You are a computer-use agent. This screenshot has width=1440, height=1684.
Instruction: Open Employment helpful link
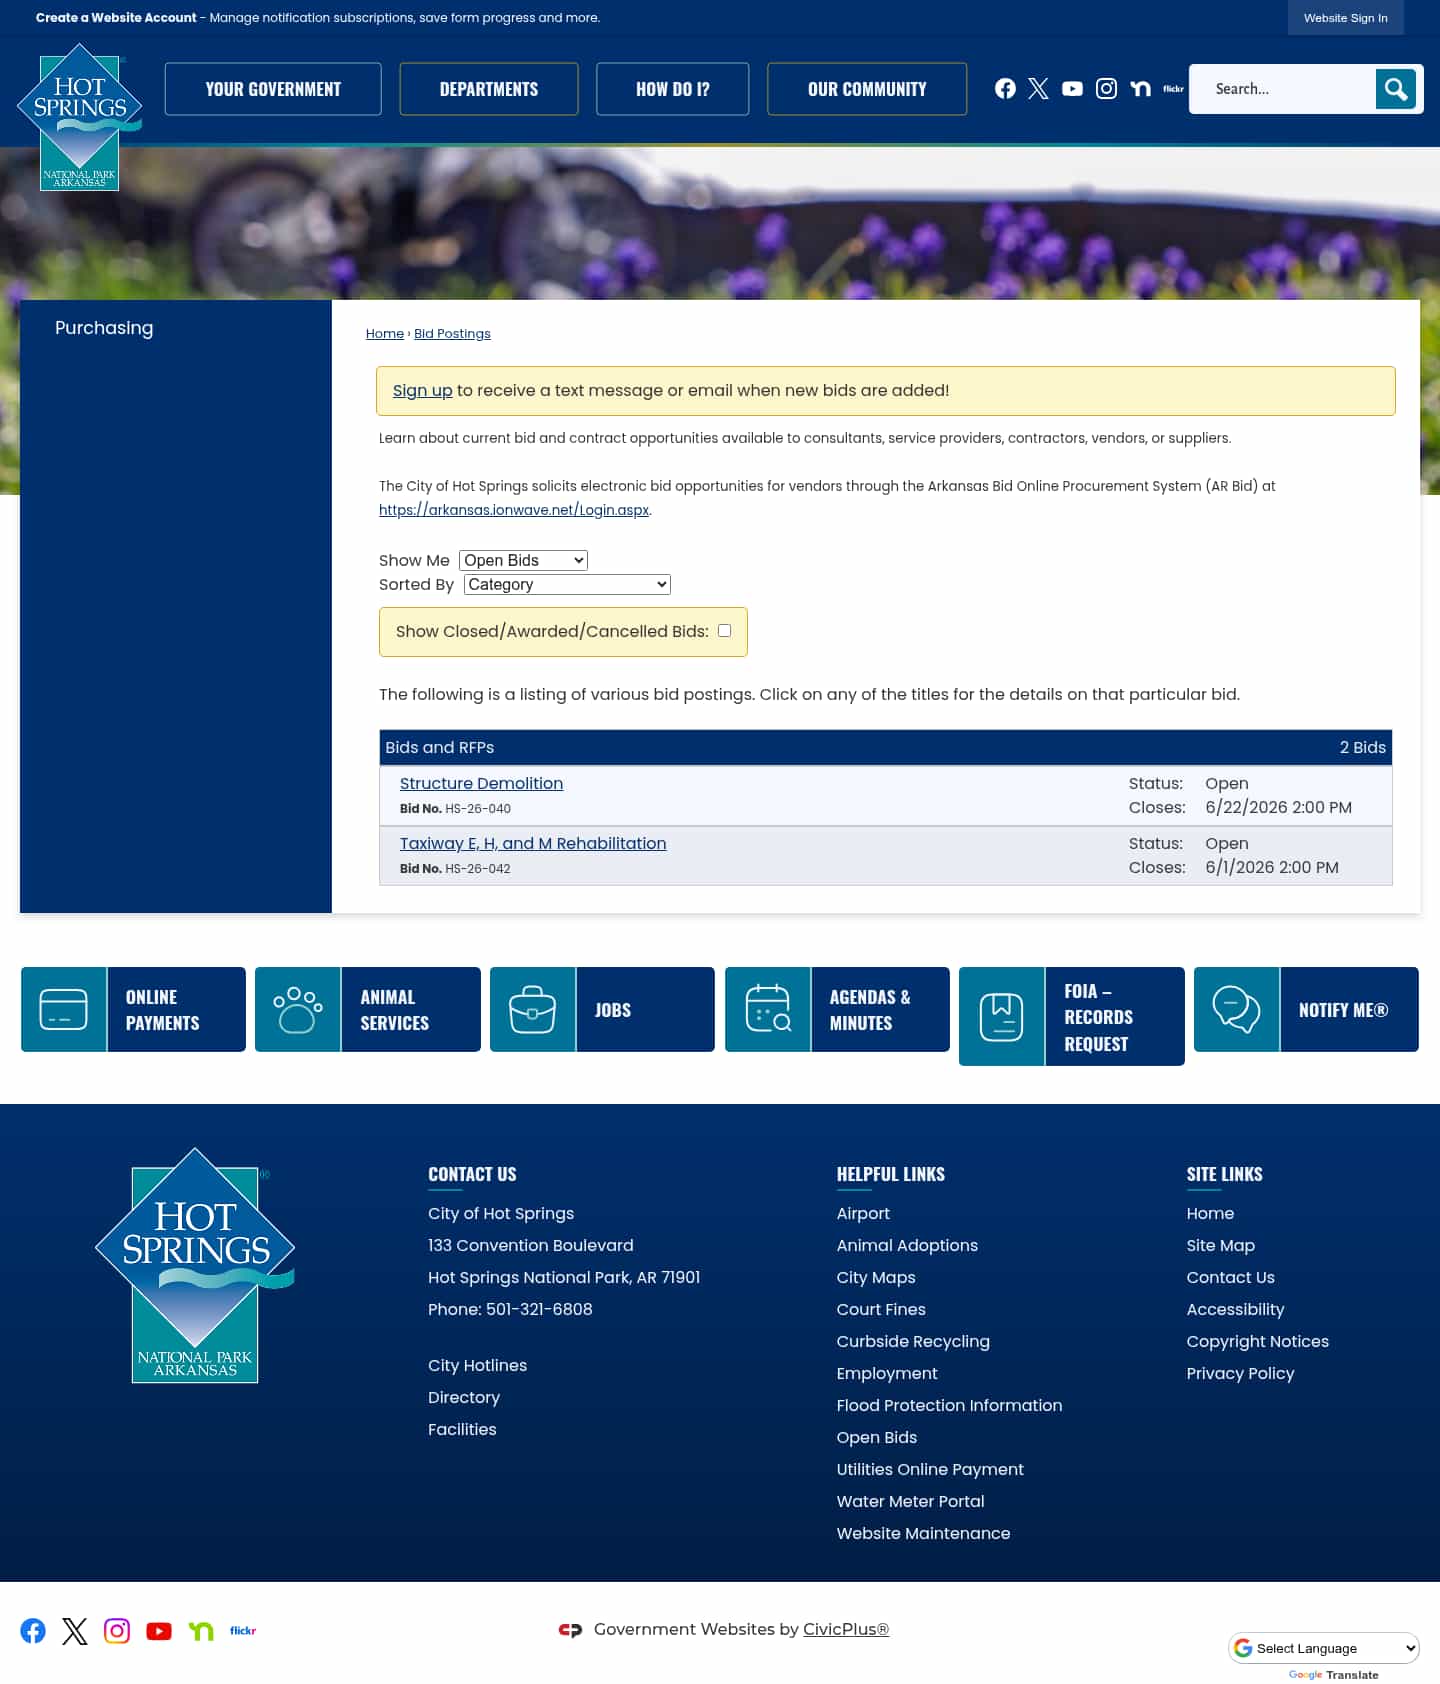pos(887,1374)
